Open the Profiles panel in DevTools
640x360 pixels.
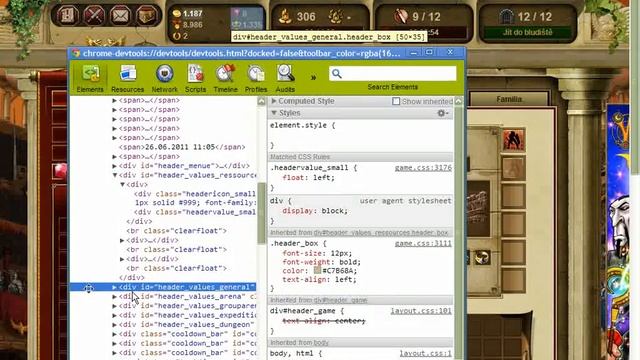(256, 78)
